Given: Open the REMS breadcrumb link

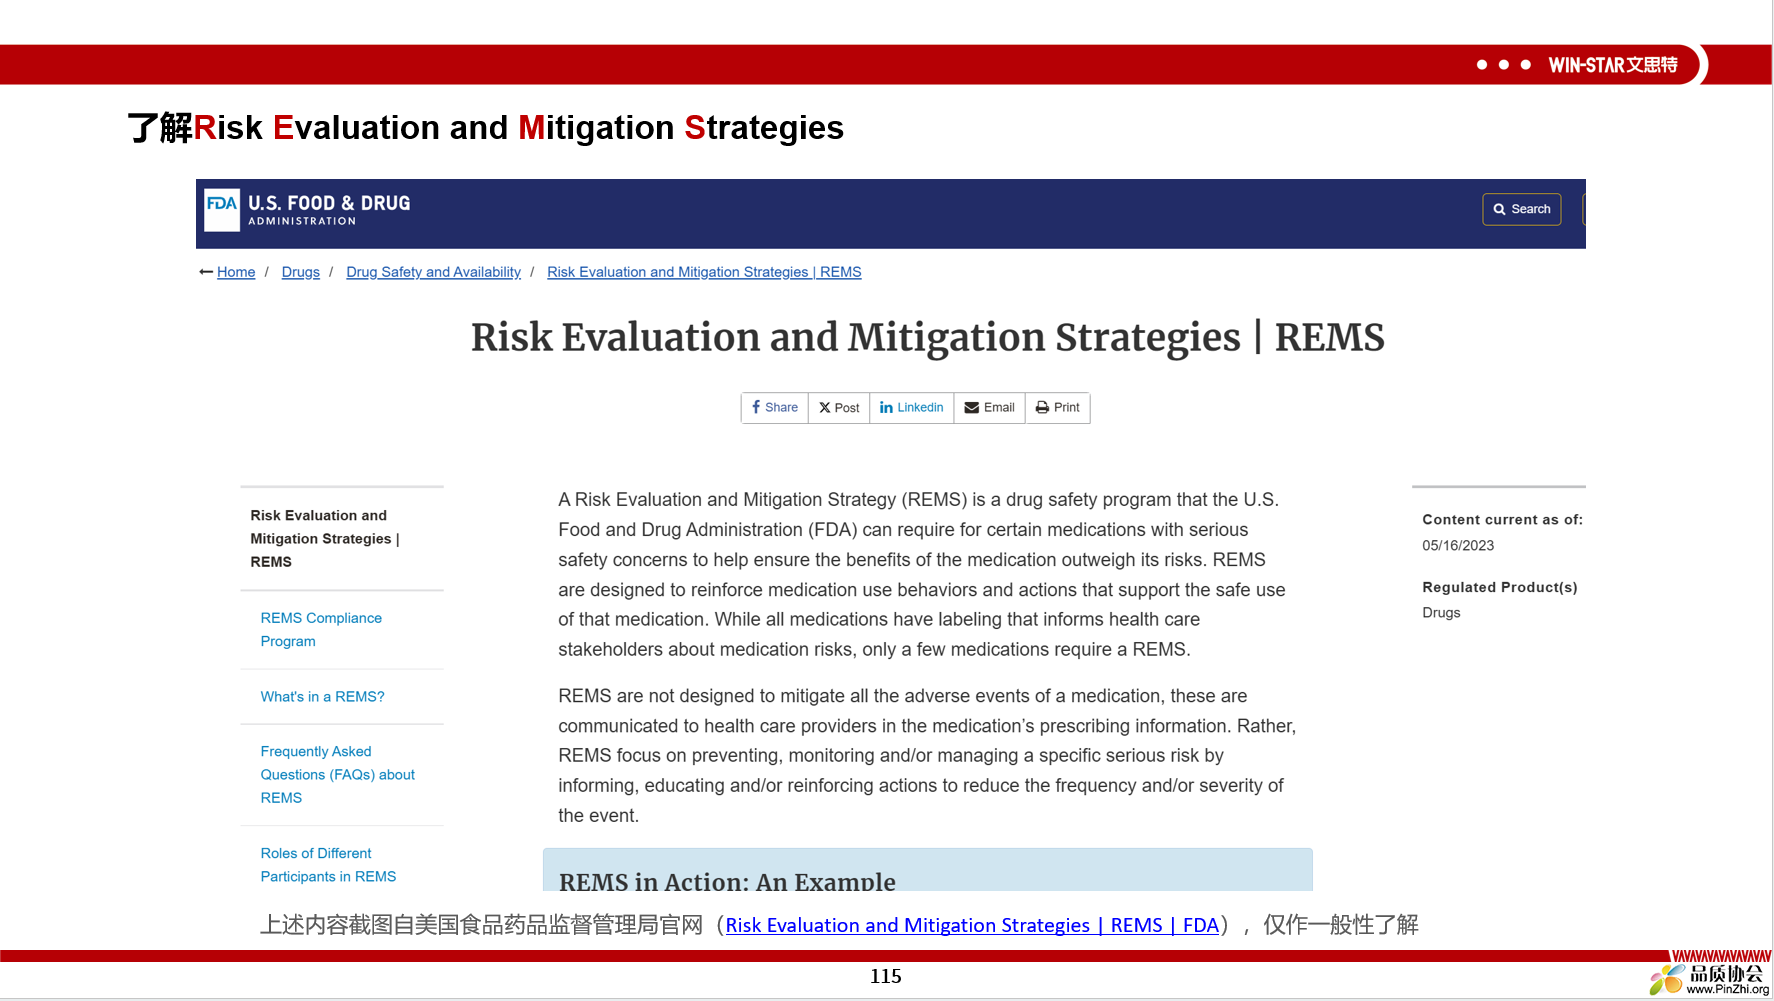Looking at the screenshot, I should (x=704, y=272).
